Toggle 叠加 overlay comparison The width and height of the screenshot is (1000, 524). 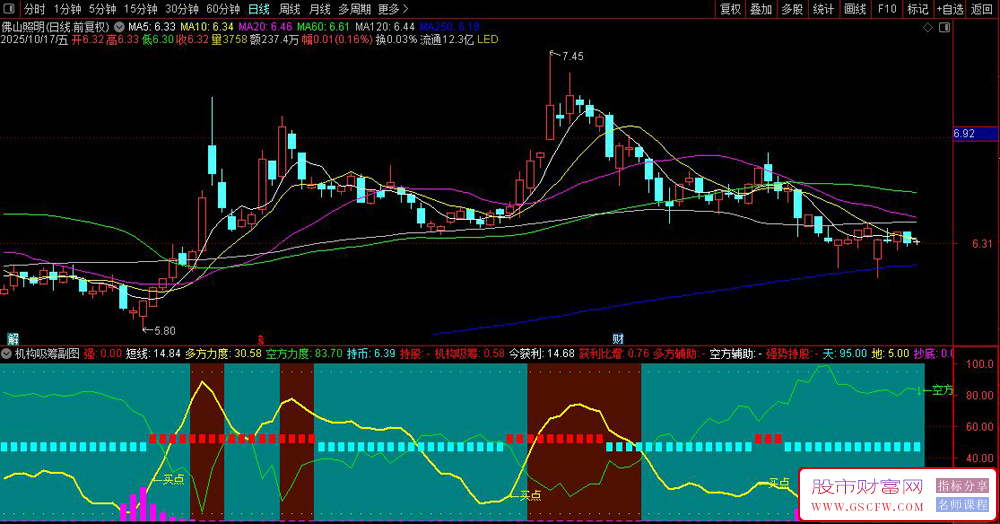[x=761, y=9]
